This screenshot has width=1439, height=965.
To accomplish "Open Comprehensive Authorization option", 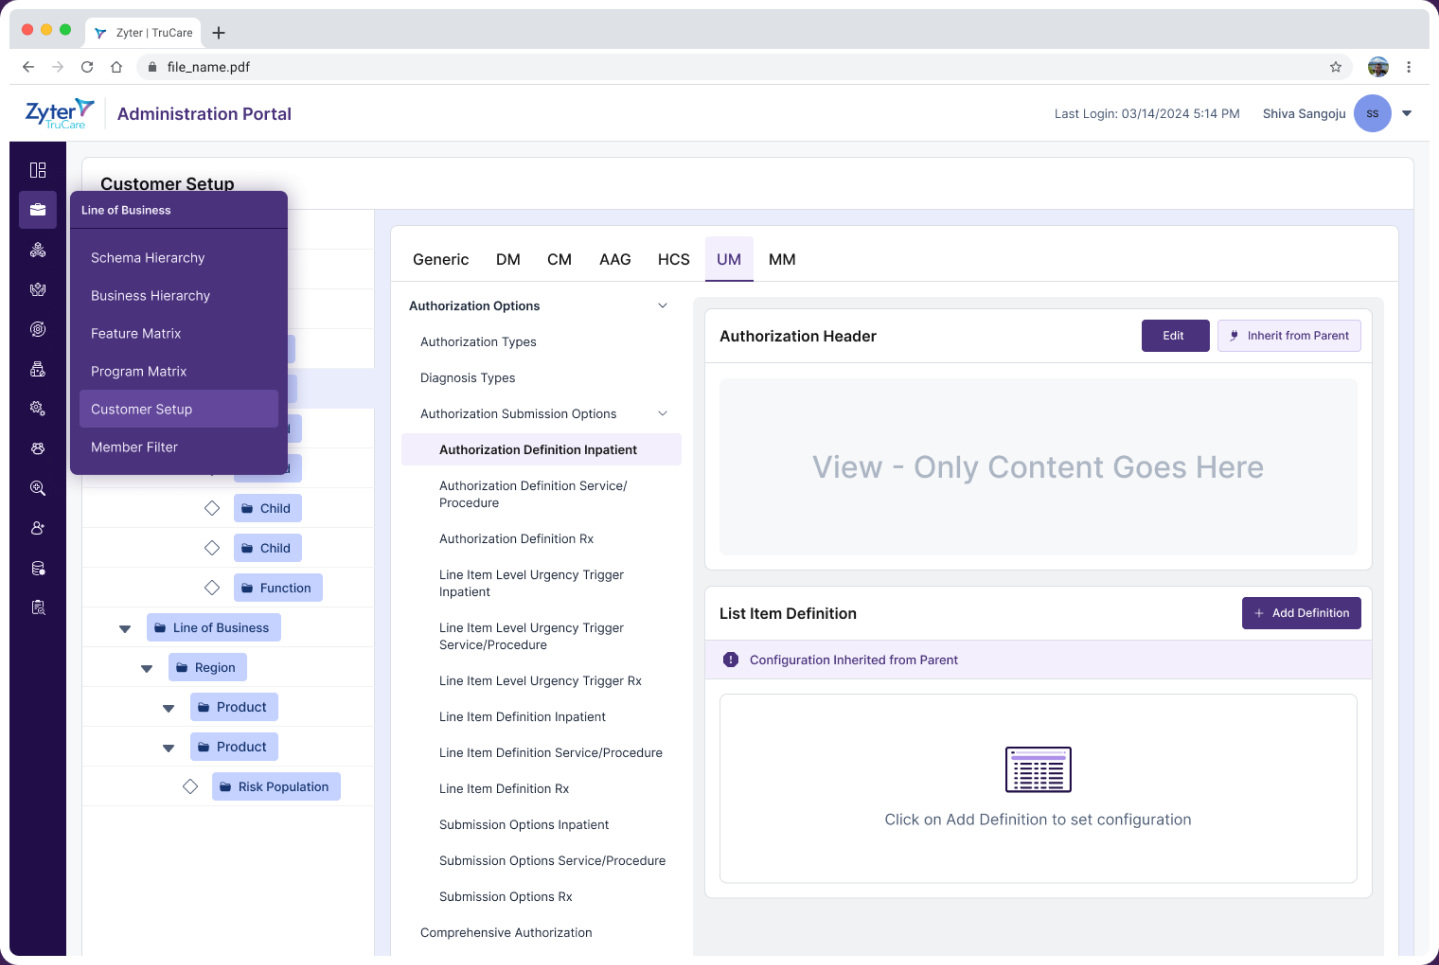I will click(506, 933).
